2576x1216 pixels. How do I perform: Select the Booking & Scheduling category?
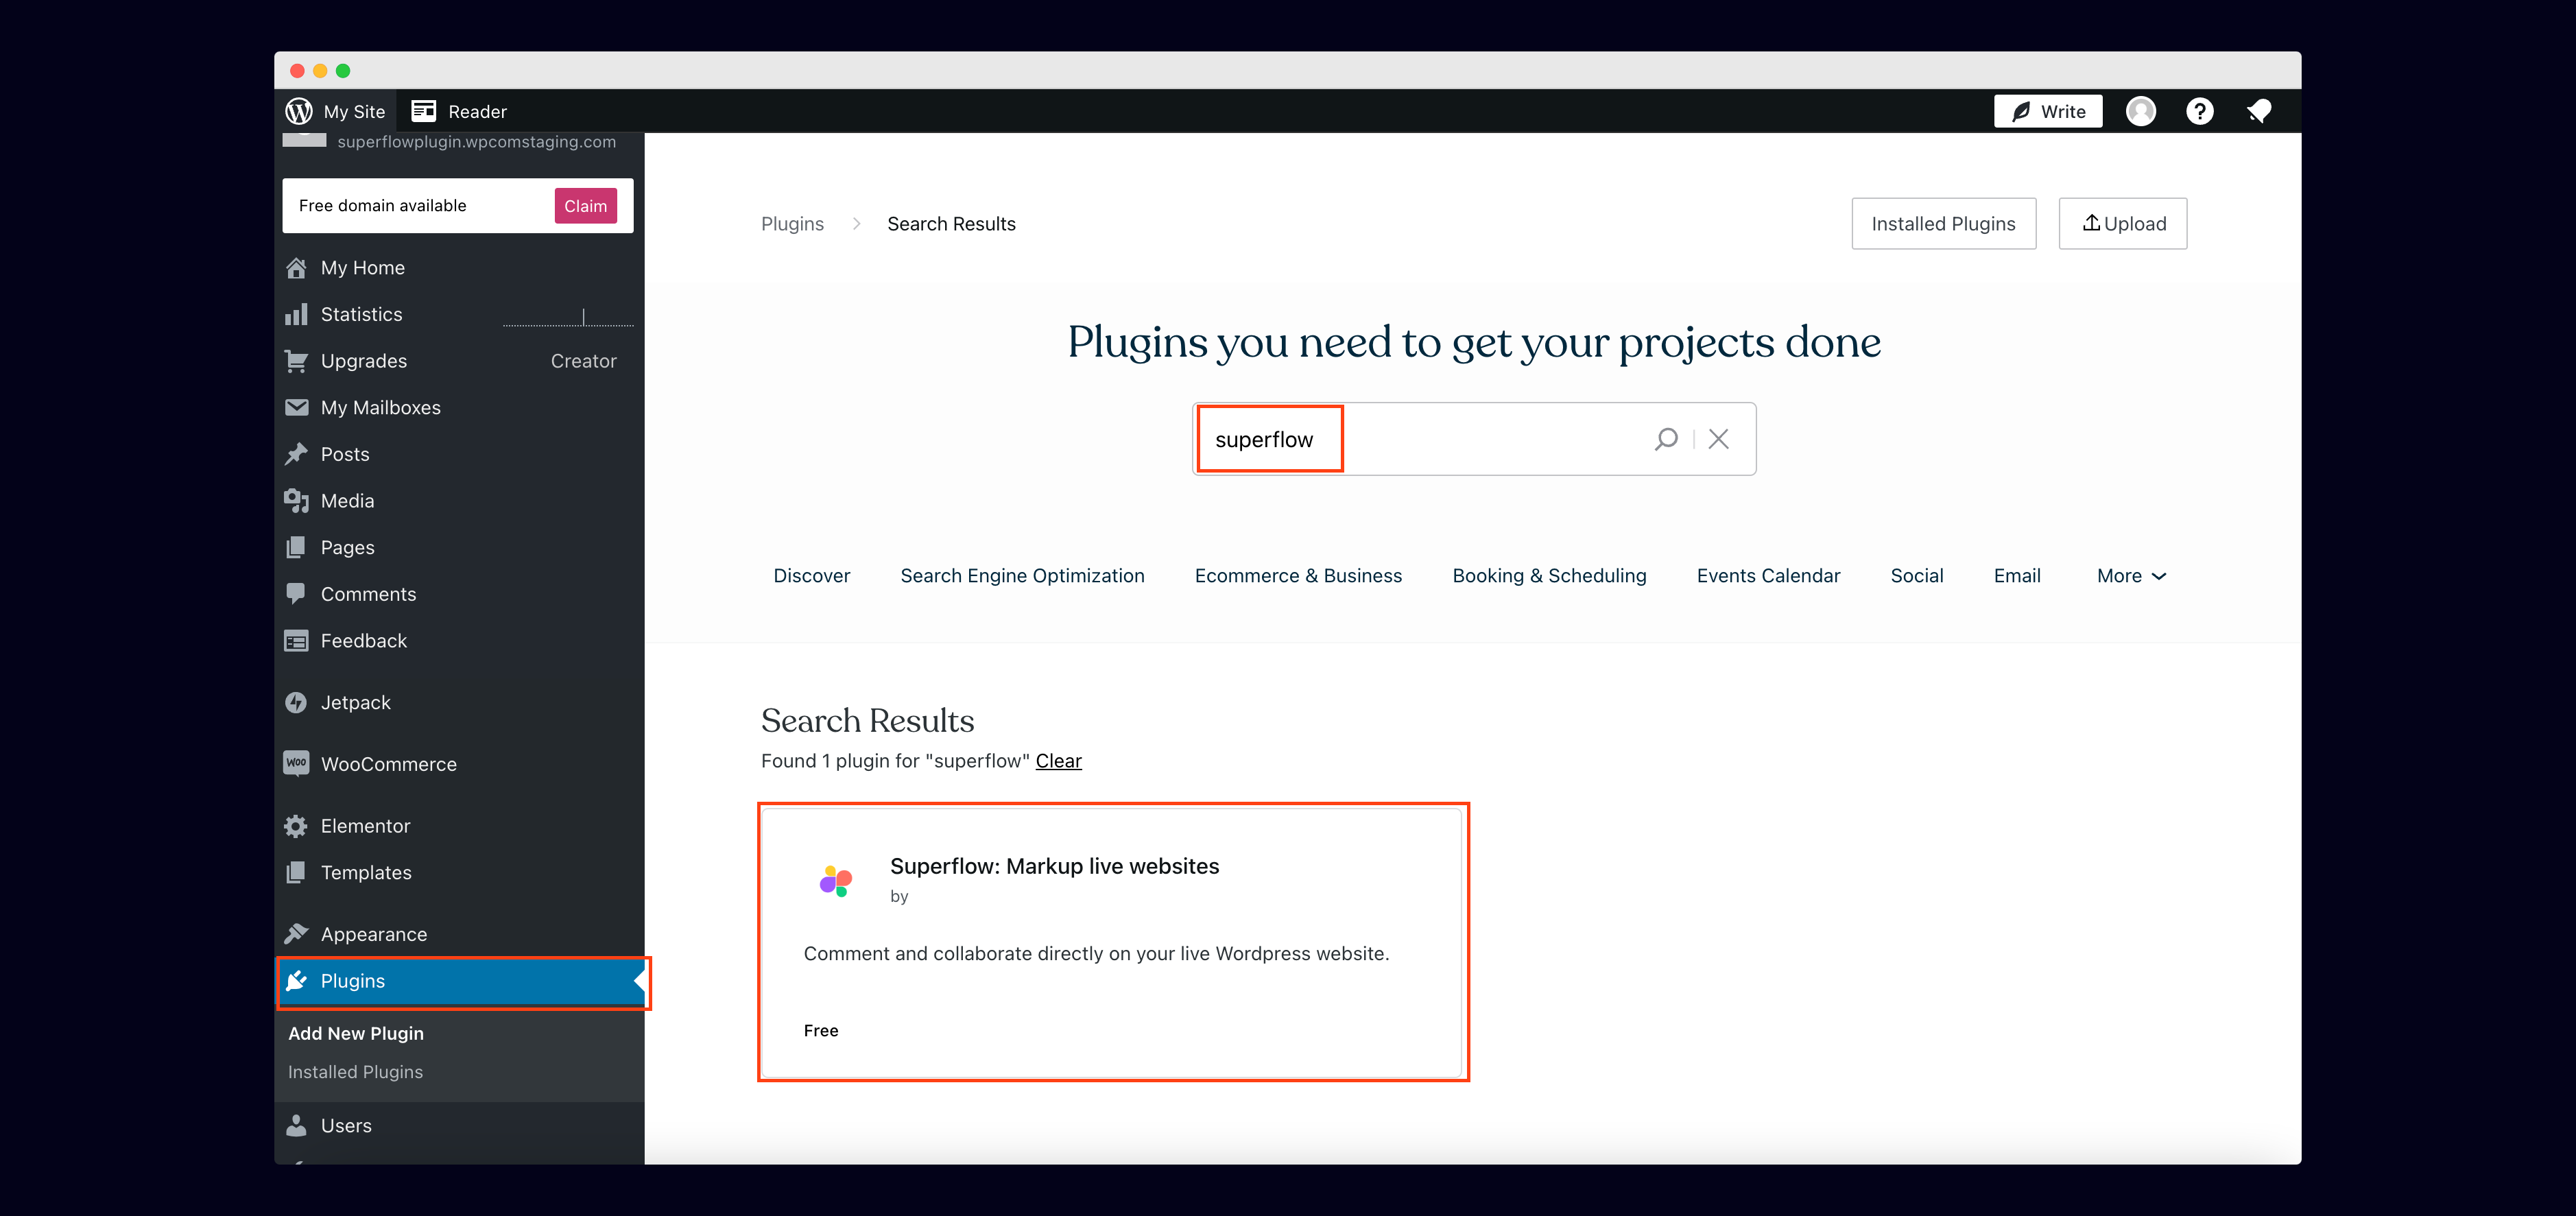[x=1549, y=576]
